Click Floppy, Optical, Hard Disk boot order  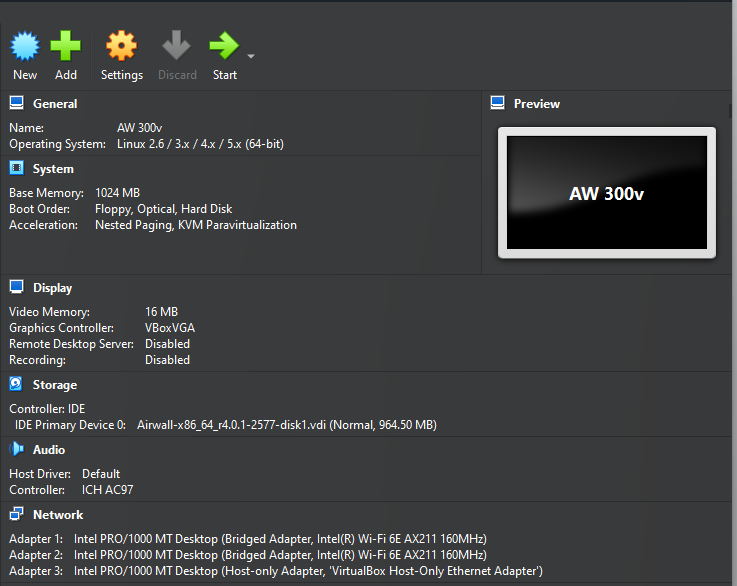coord(164,209)
